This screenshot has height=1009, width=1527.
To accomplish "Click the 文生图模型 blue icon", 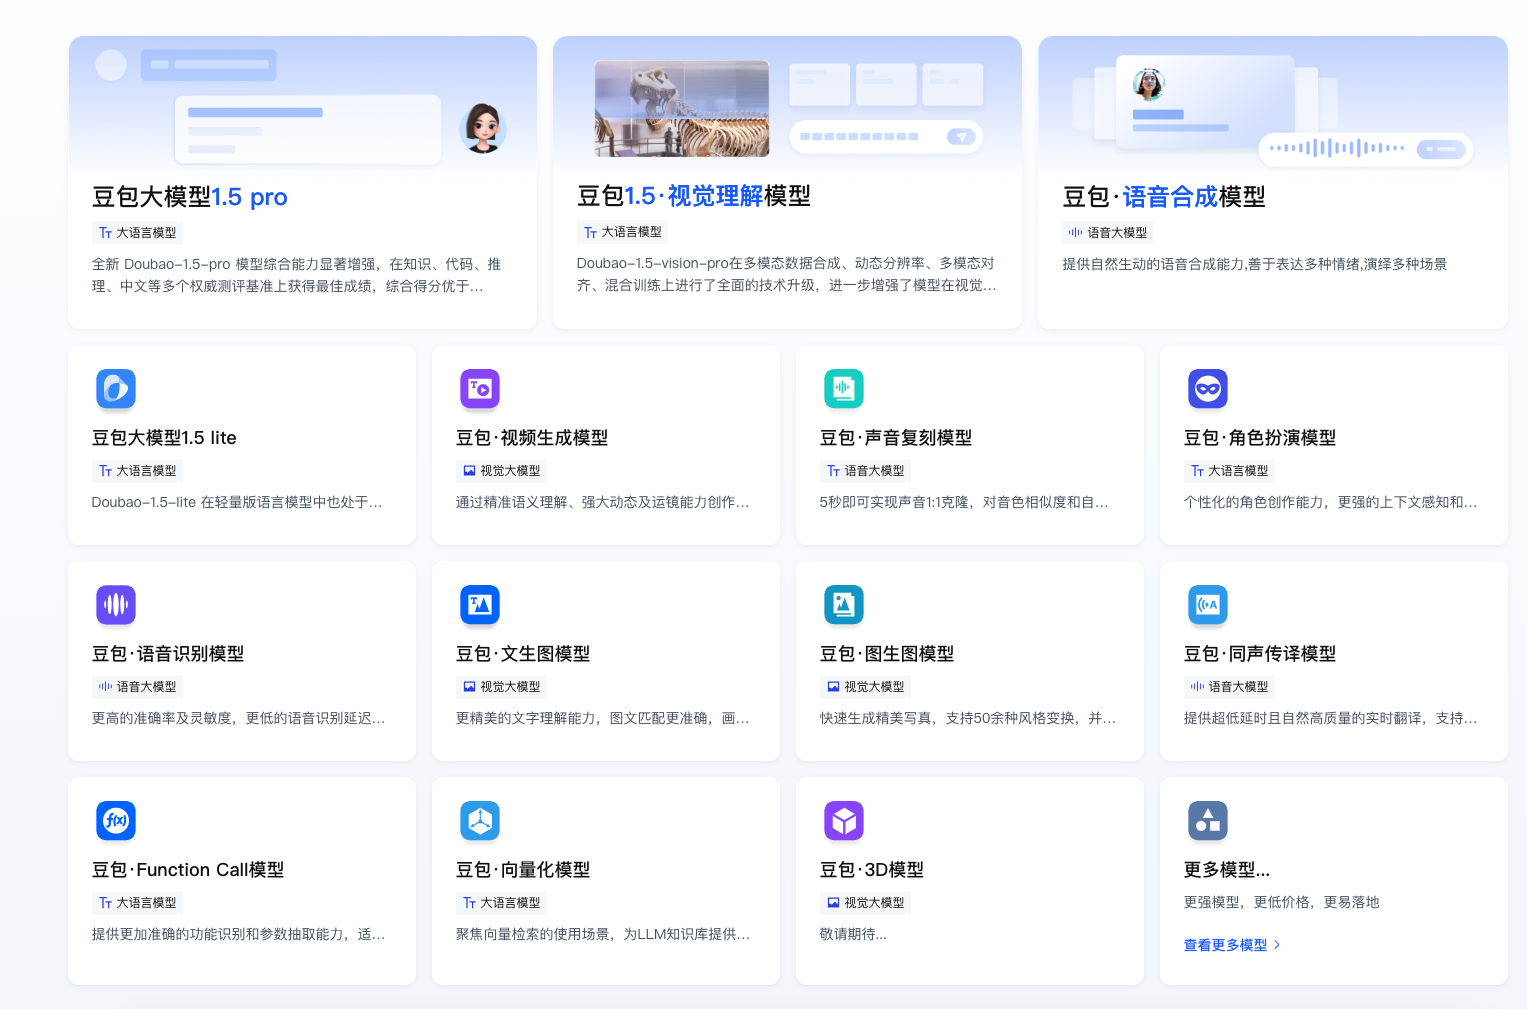I will [x=480, y=605].
